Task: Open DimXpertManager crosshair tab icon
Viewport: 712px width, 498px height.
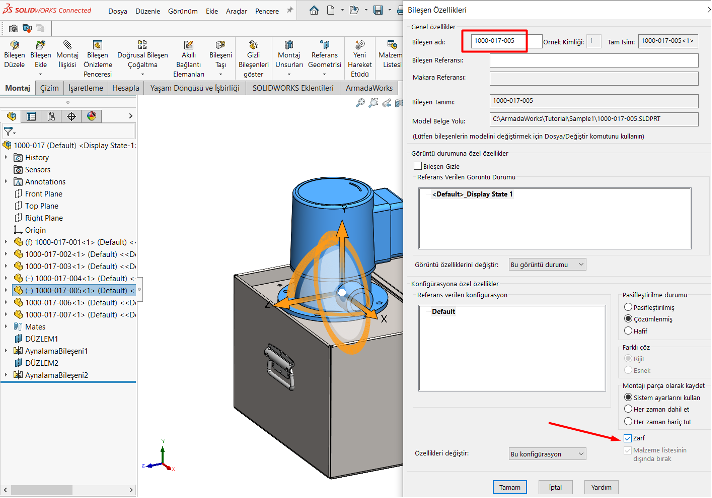Action: click(x=71, y=117)
